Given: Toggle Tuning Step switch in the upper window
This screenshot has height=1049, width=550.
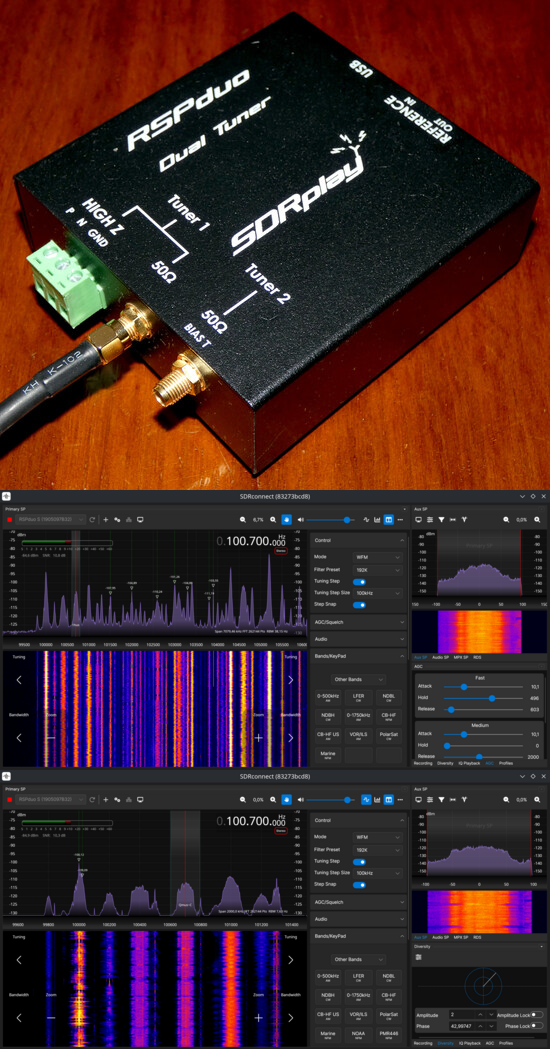Looking at the screenshot, I should tap(359, 581).
